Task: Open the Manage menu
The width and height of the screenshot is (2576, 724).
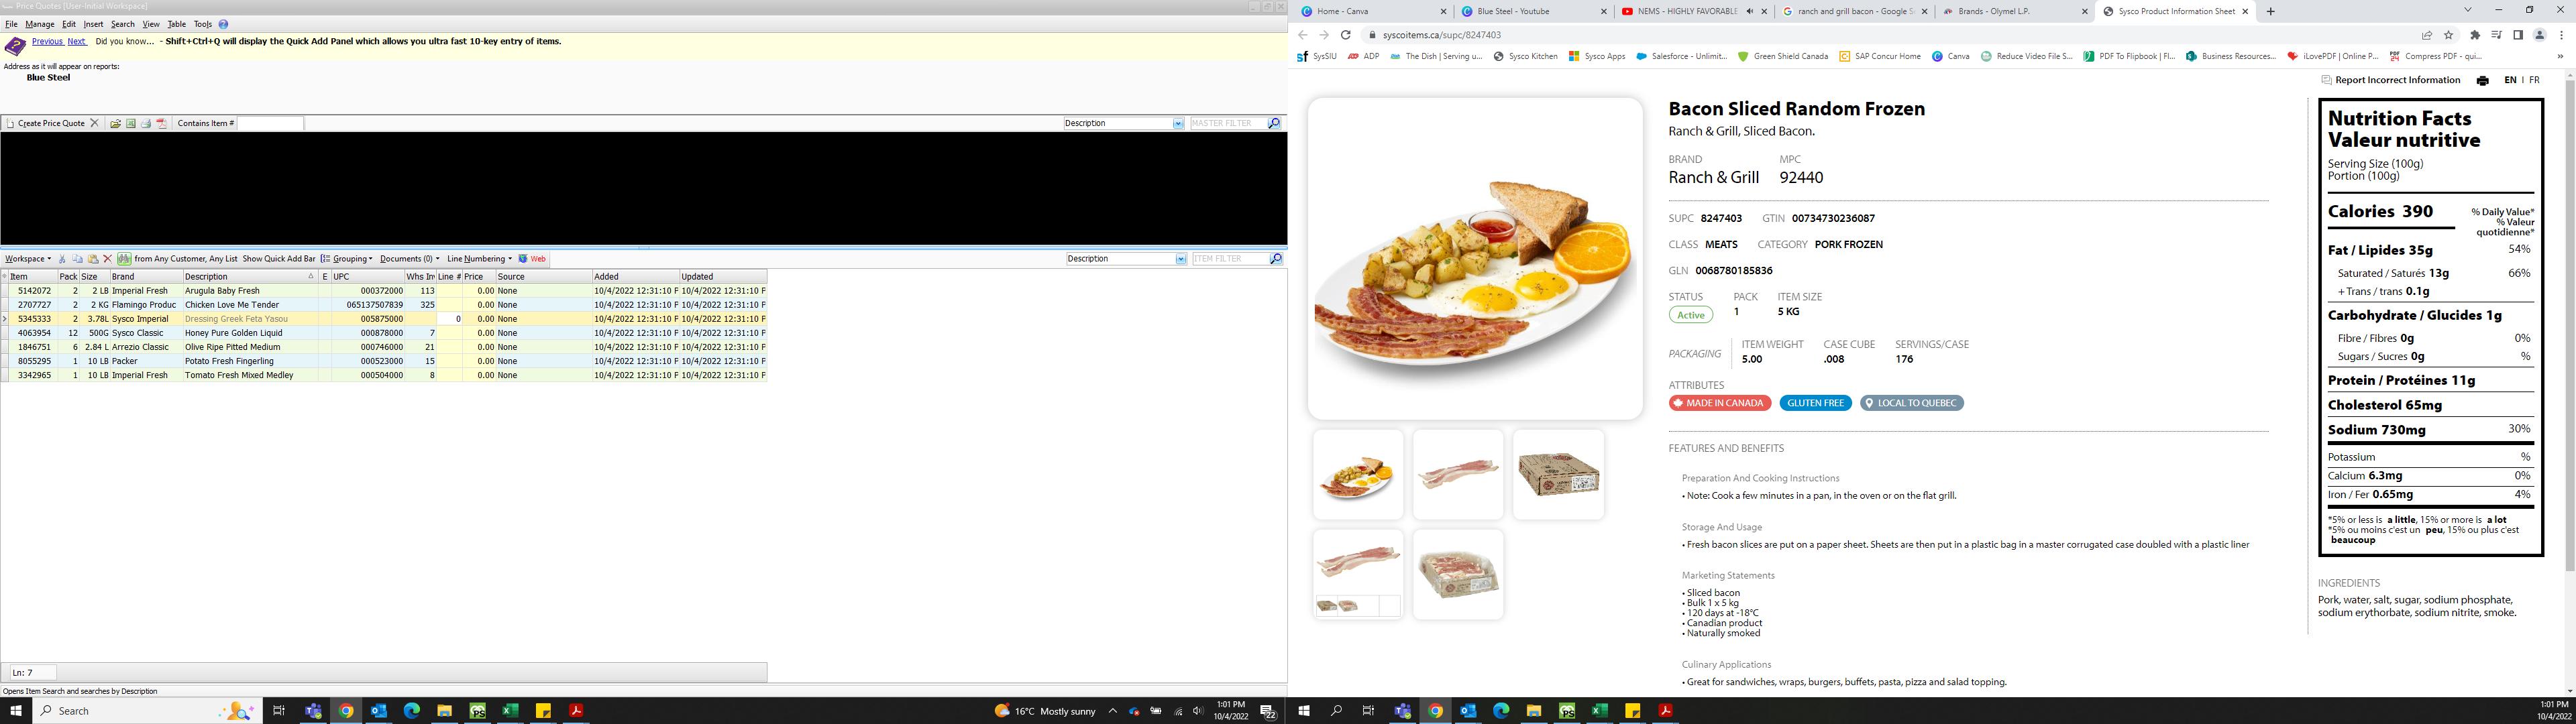Action: [40, 24]
